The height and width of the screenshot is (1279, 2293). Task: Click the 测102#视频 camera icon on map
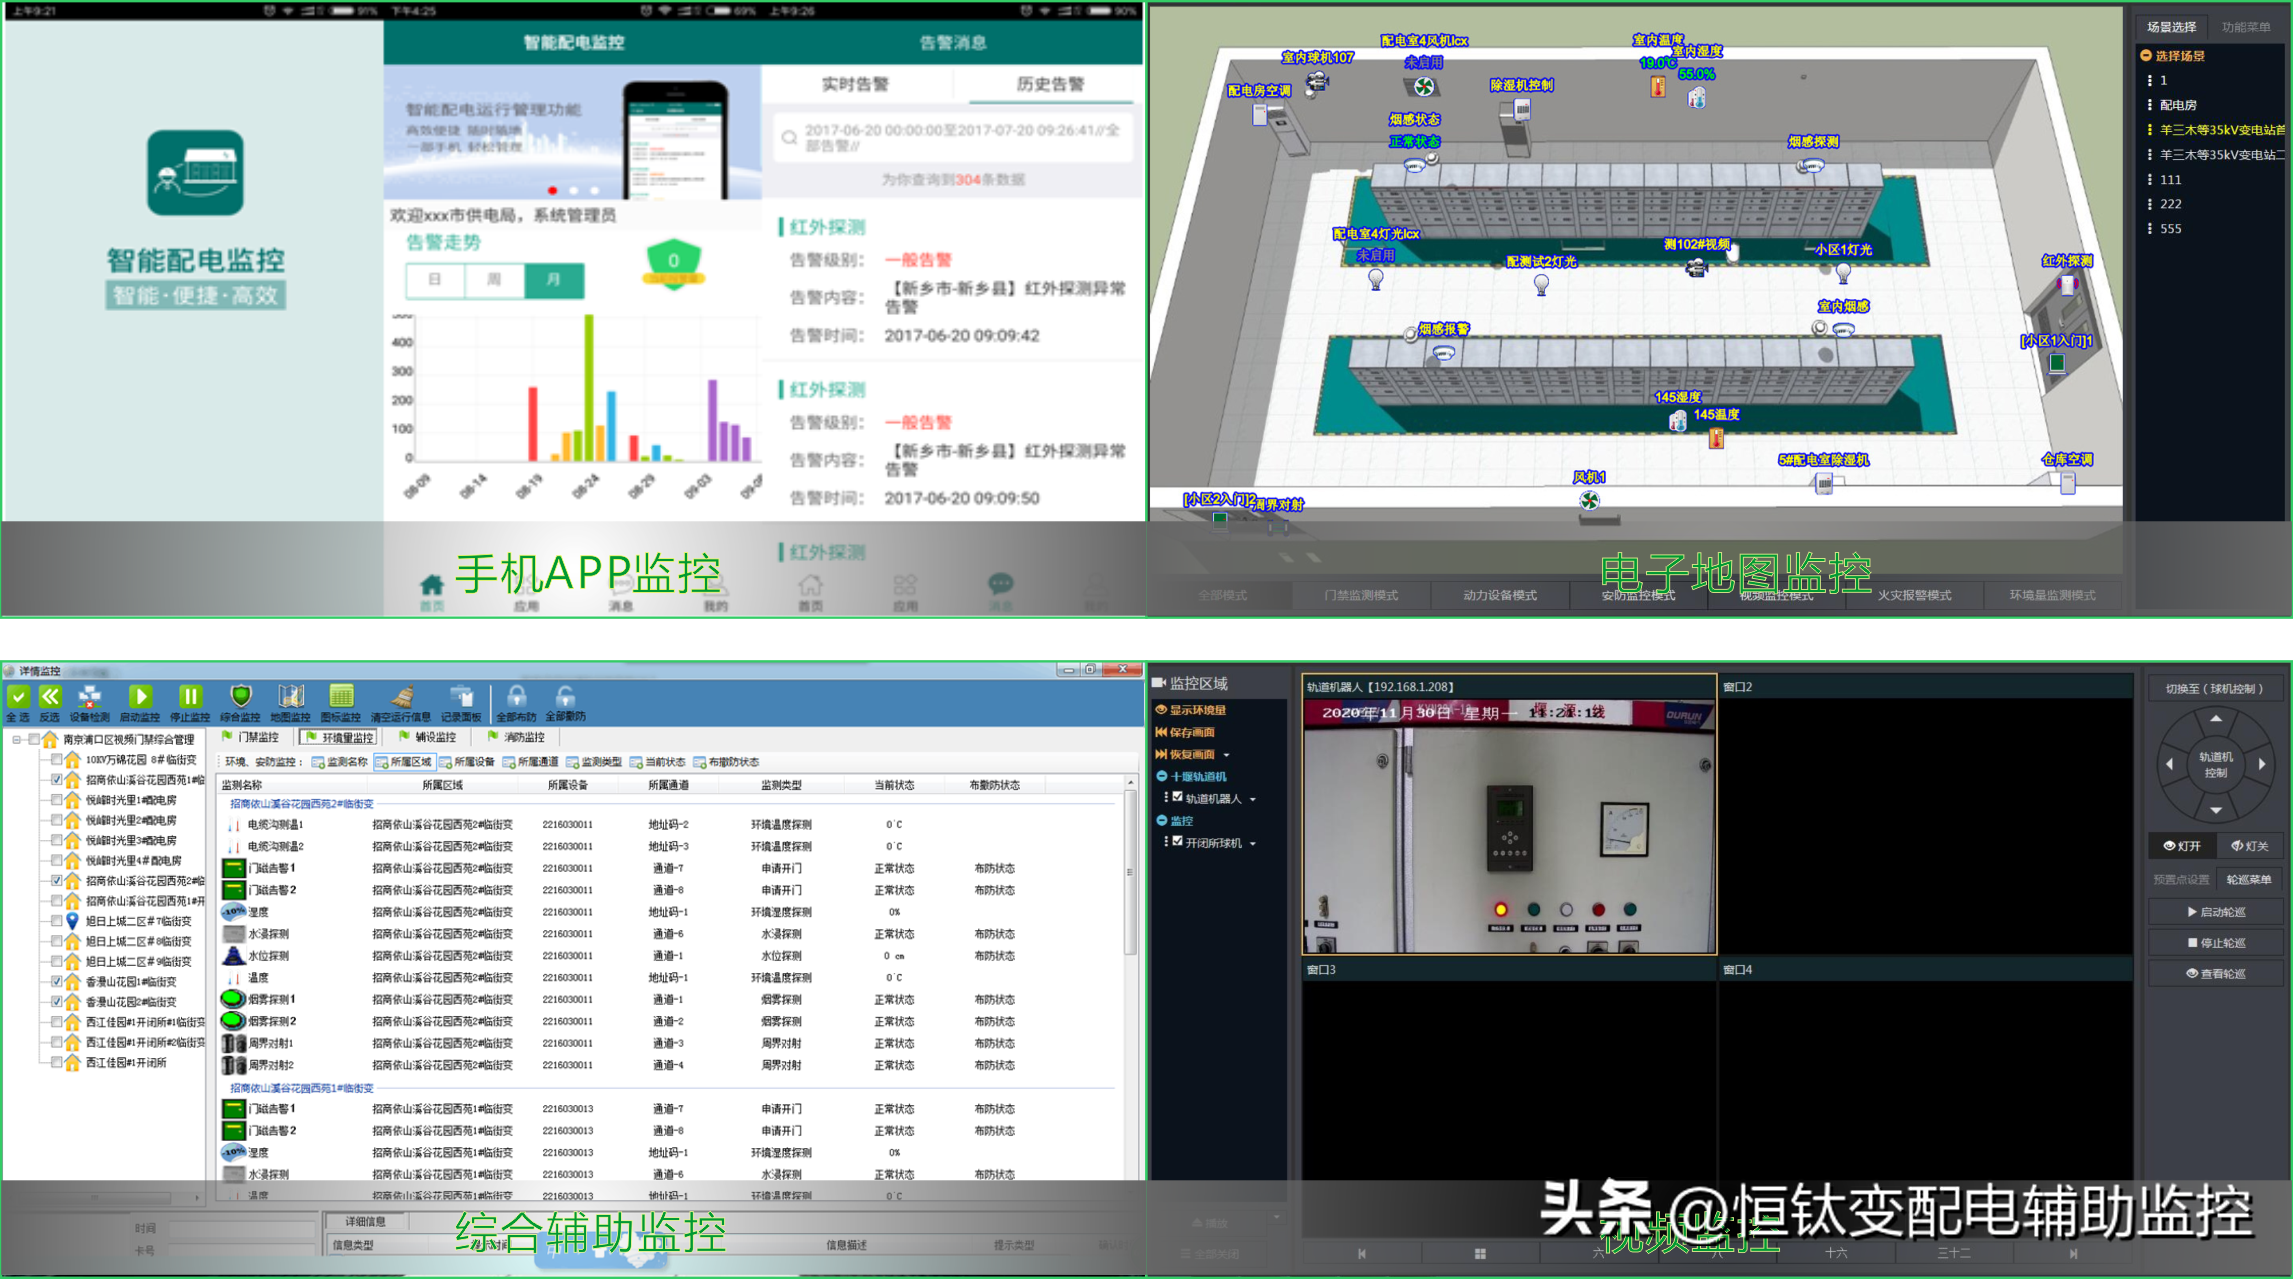click(1696, 267)
